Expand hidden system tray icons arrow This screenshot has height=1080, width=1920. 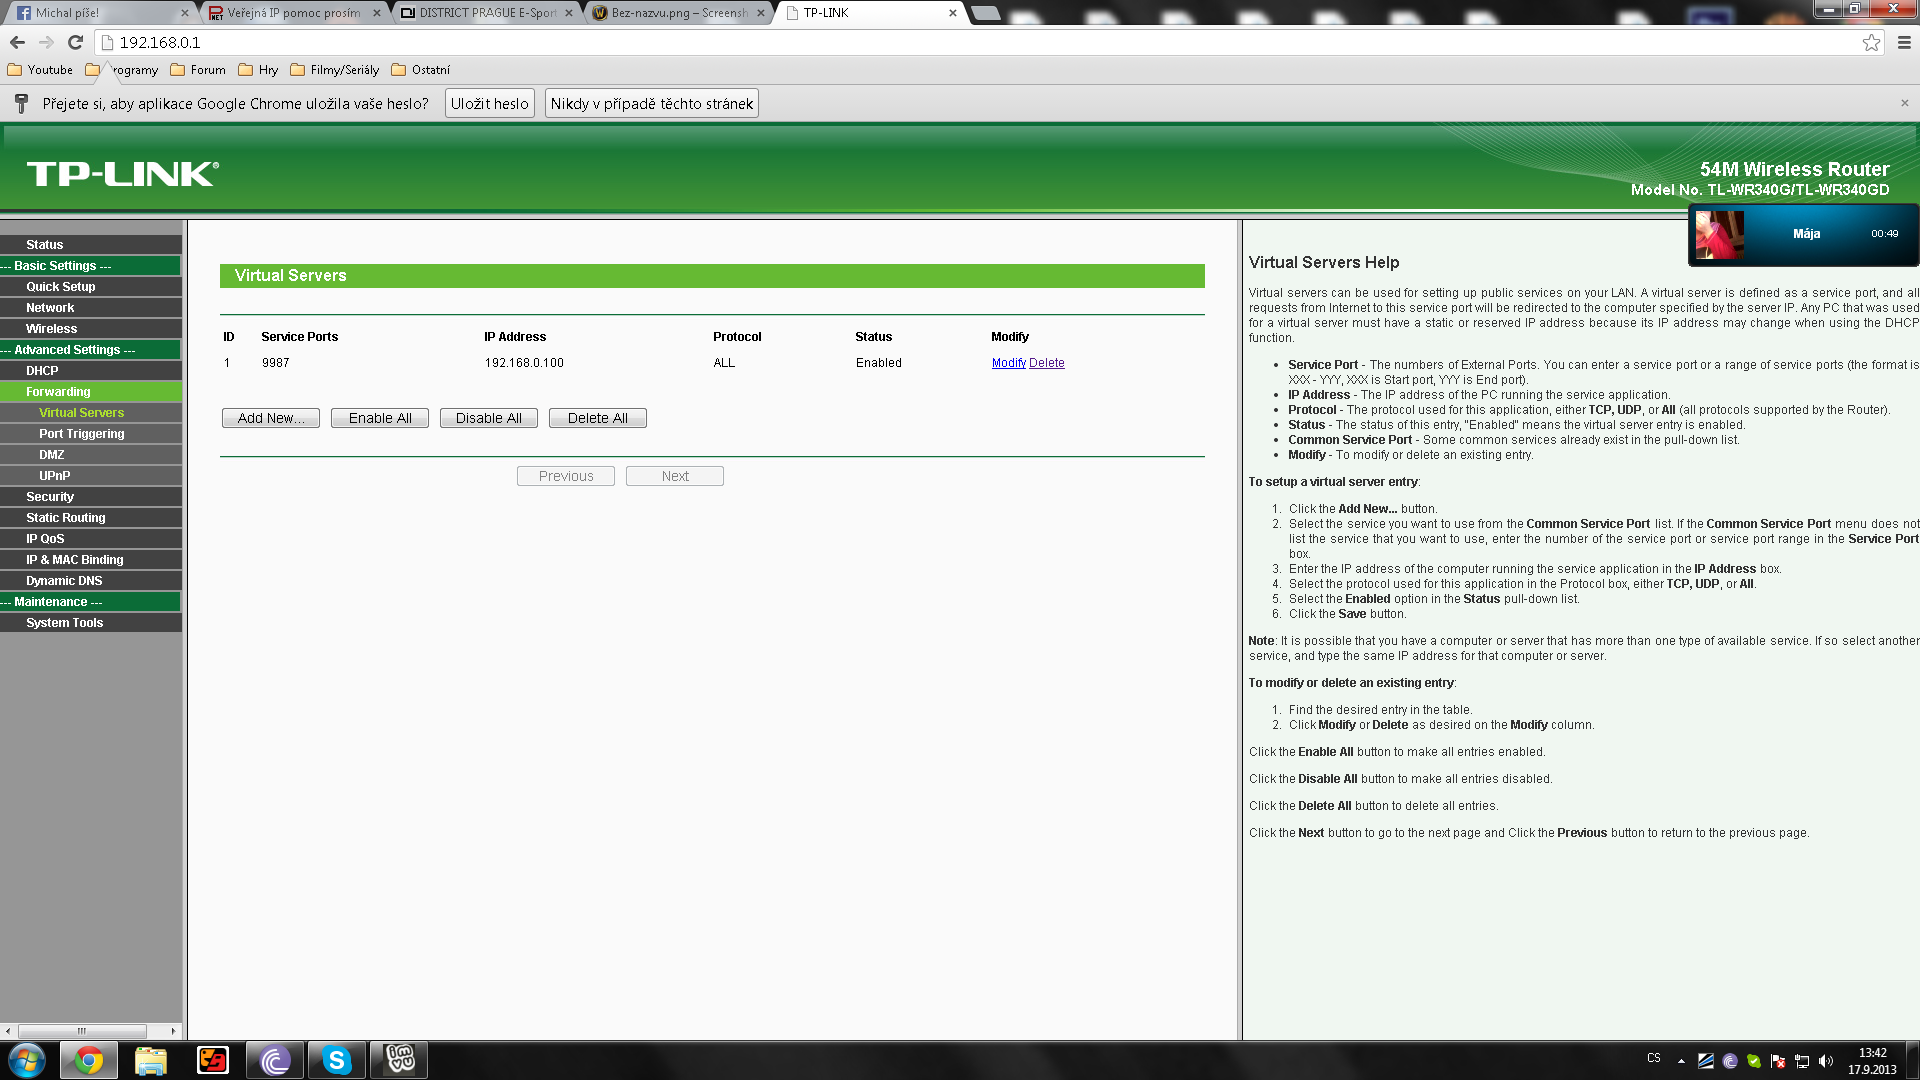(x=1681, y=1061)
